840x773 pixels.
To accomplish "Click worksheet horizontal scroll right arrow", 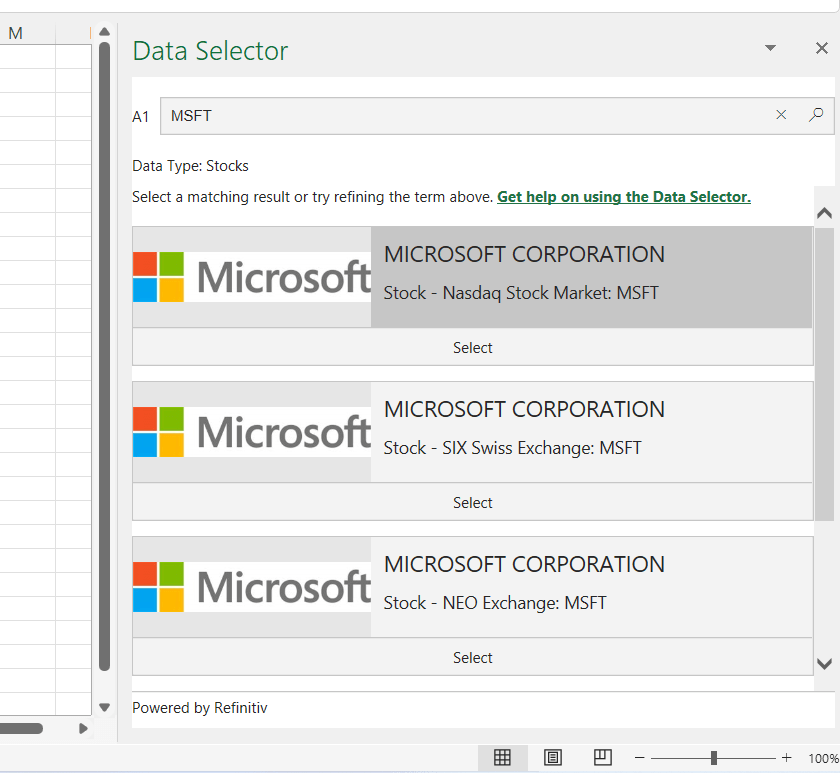I will [x=83, y=729].
